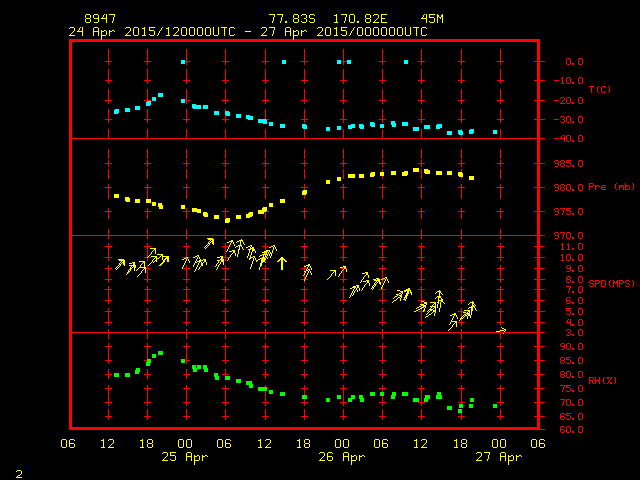Click the '6.0' wind speed axis value
The height and width of the screenshot is (480, 640).
pyautogui.click(x=574, y=301)
